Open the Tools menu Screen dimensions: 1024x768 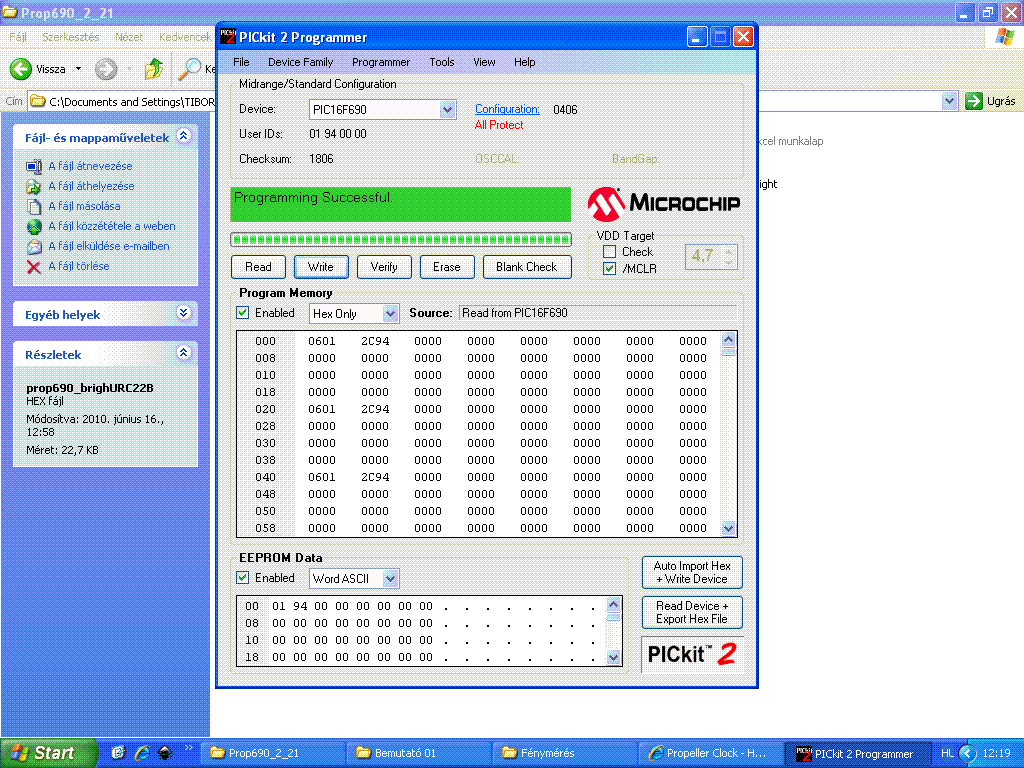[441, 62]
